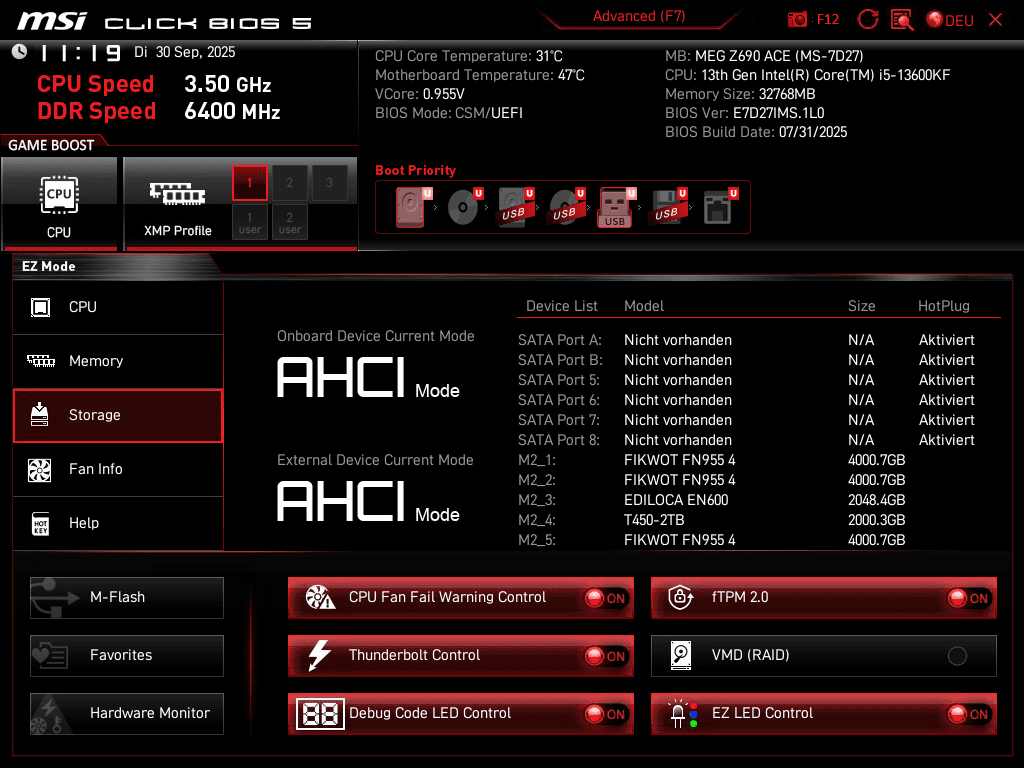Select the highlighted USB key boot device
Screen dimensions: 1024x768
click(616, 208)
